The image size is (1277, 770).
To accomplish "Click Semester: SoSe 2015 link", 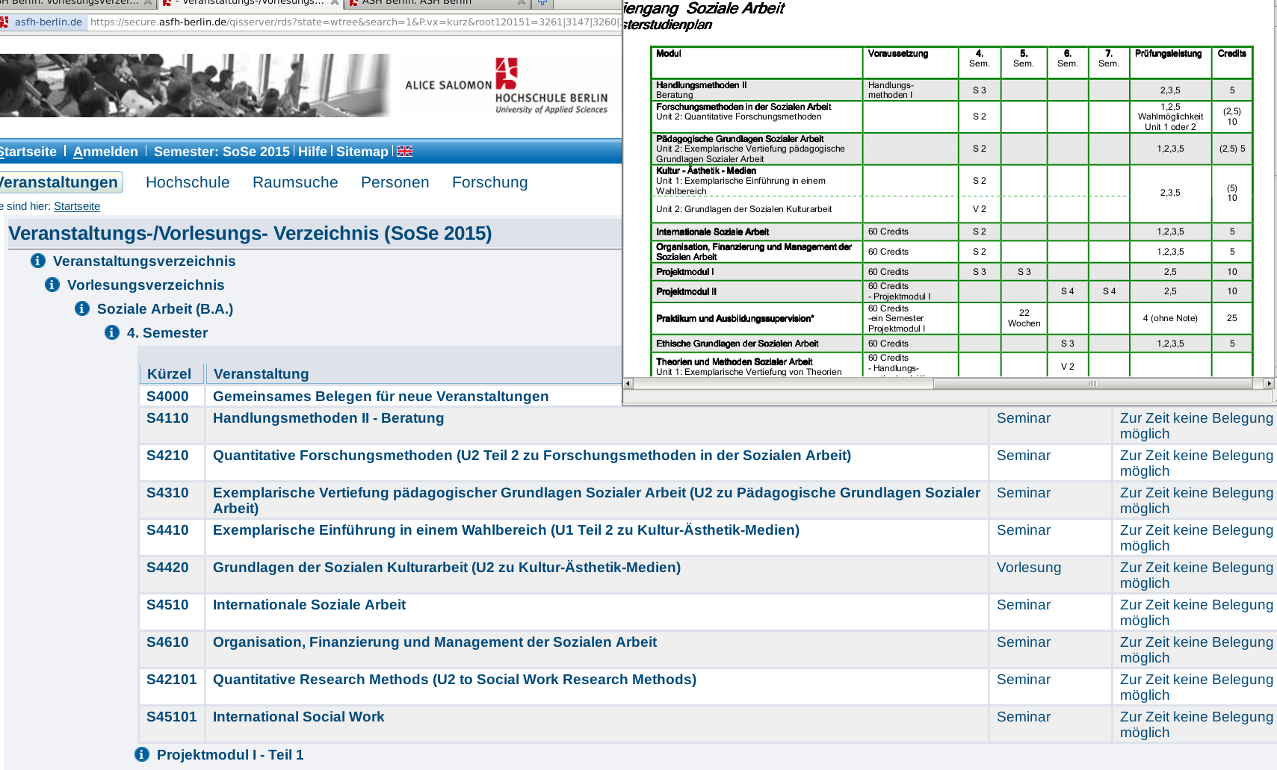I will [x=221, y=152].
